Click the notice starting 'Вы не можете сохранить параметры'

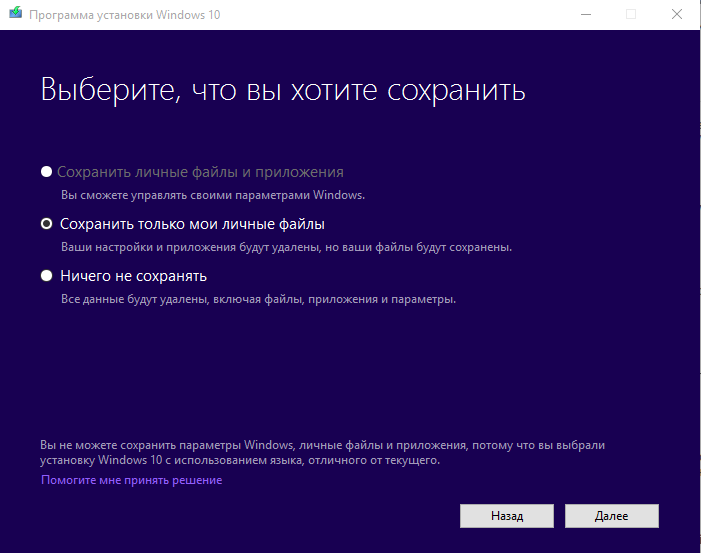[x=322, y=452]
